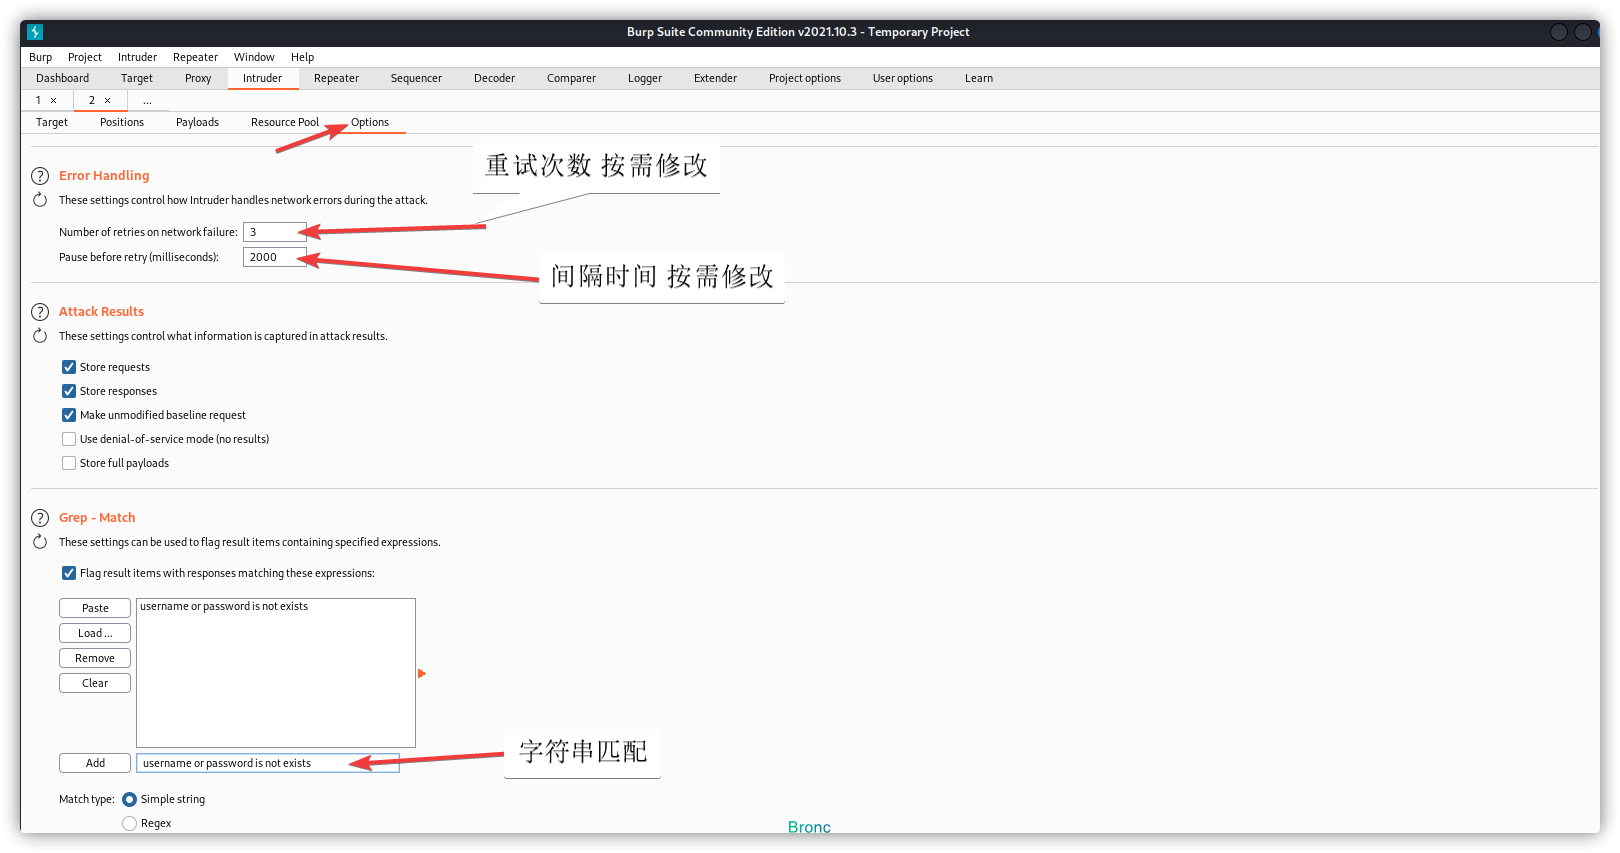The width and height of the screenshot is (1620, 853).
Task: Open the Target sub-tab of Intruder
Action: pos(52,122)
